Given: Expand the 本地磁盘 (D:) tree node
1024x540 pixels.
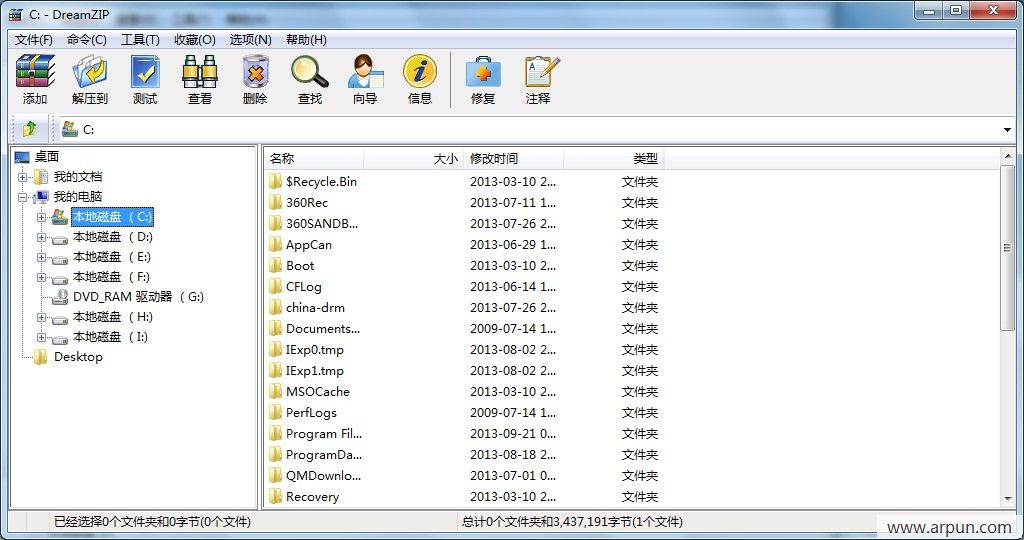Looking at the screenshot, I should [41, 237].
